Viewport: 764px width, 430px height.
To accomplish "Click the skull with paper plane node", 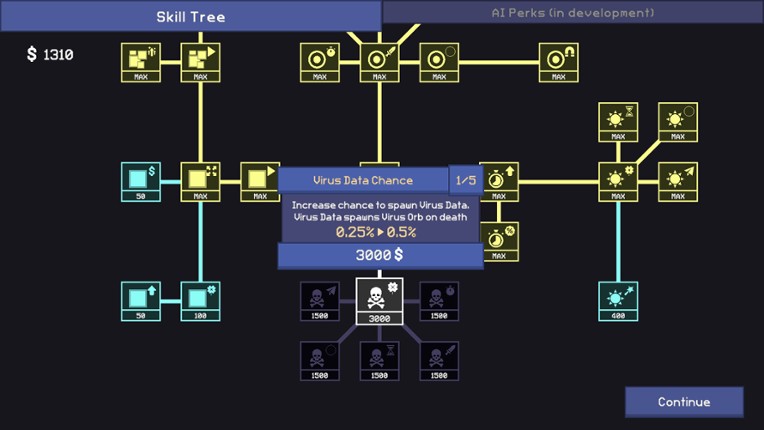I will (320, 300).
